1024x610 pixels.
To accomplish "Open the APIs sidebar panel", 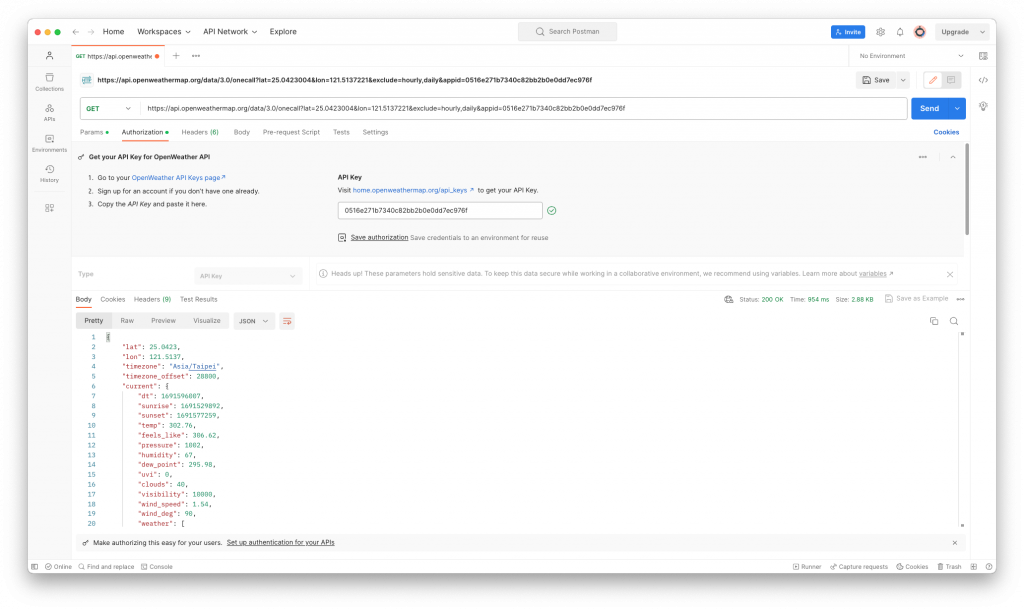I will click(x=50, y=112).
